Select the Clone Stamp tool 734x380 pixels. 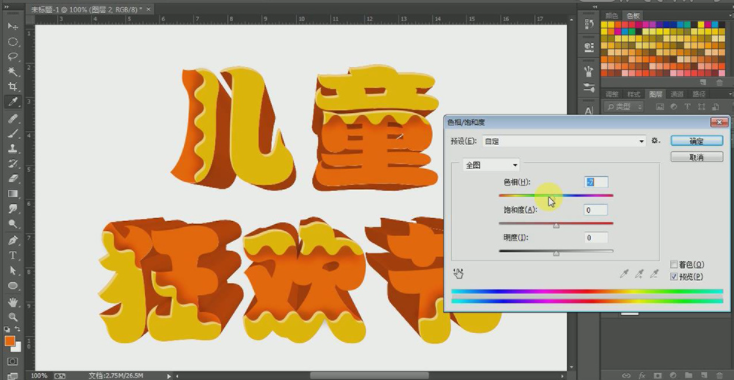[13, 148]
